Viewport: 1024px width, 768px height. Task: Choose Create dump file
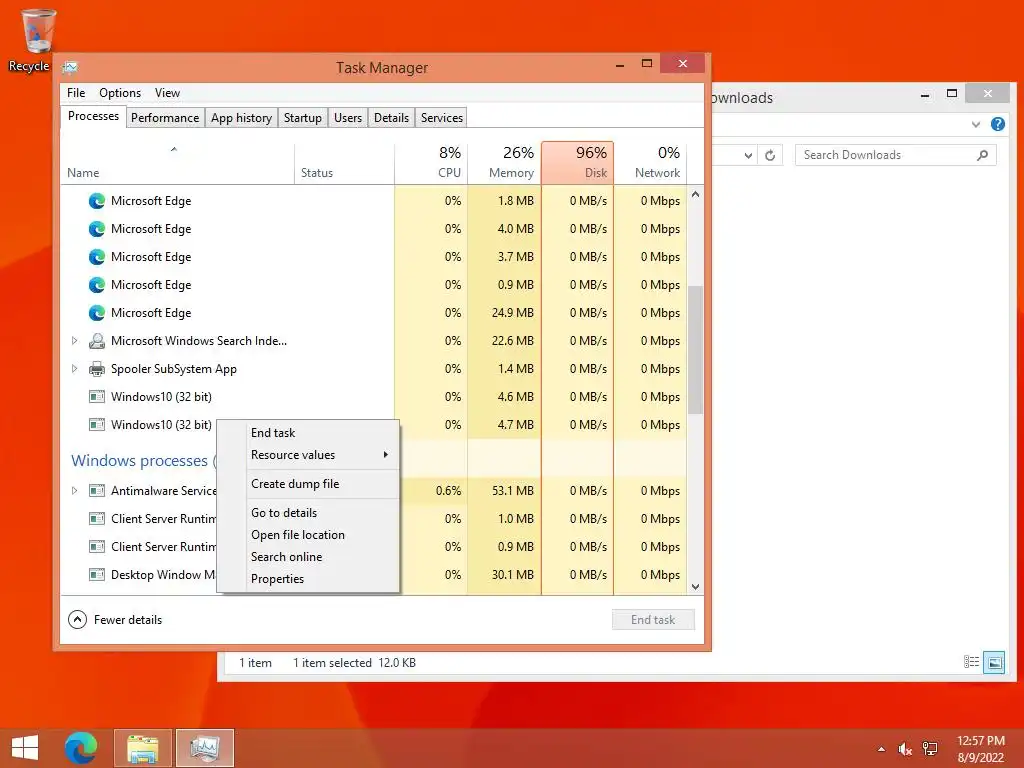pyautogui.click(x=308, y=484)
